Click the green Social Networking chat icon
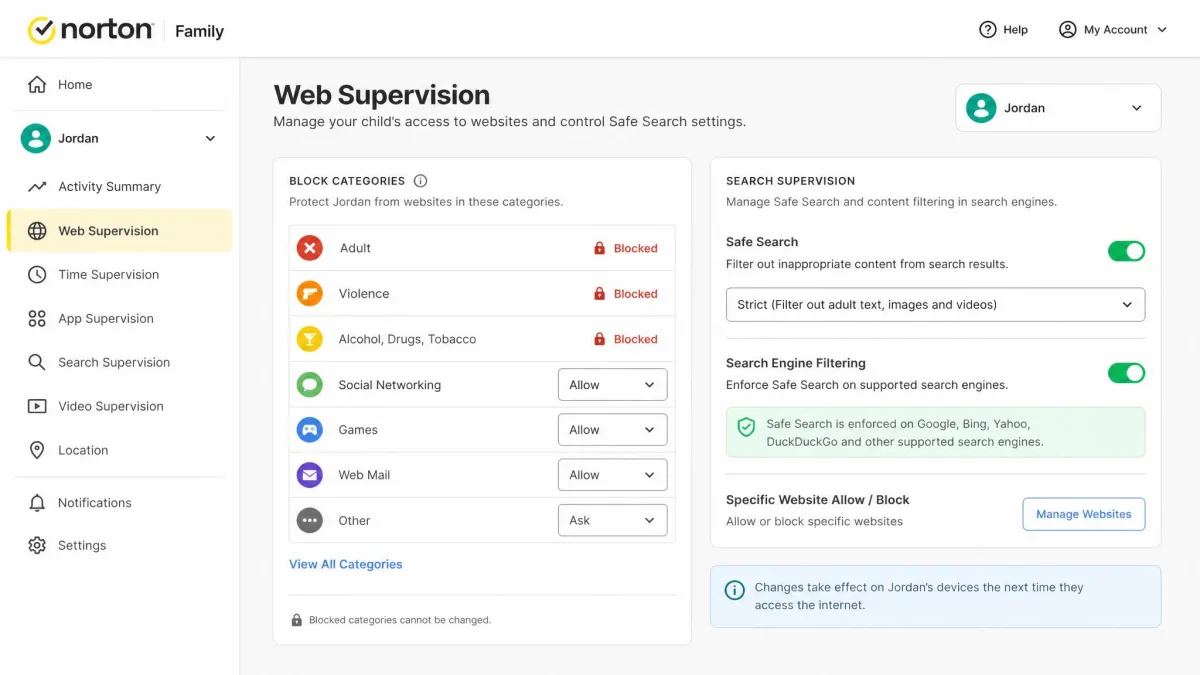 310,385
